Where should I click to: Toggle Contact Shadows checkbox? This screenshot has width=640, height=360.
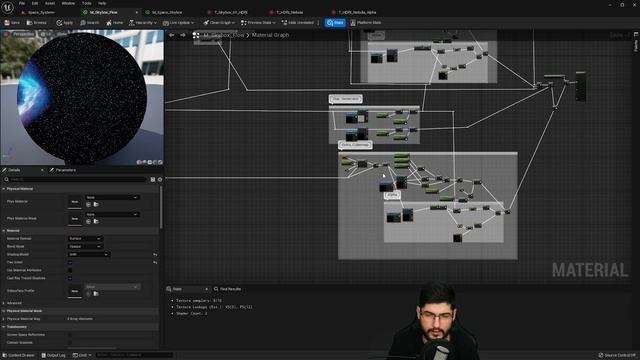click(x=70, y=343)
